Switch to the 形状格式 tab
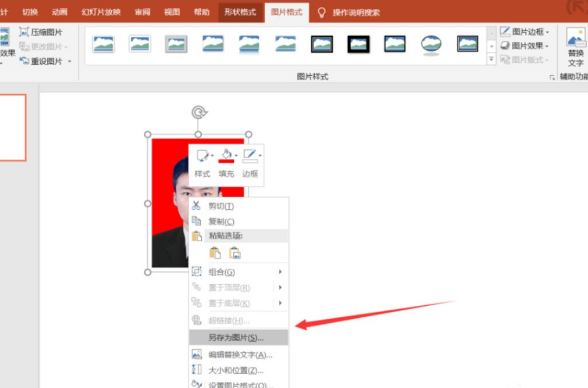 tap(240, 12)
